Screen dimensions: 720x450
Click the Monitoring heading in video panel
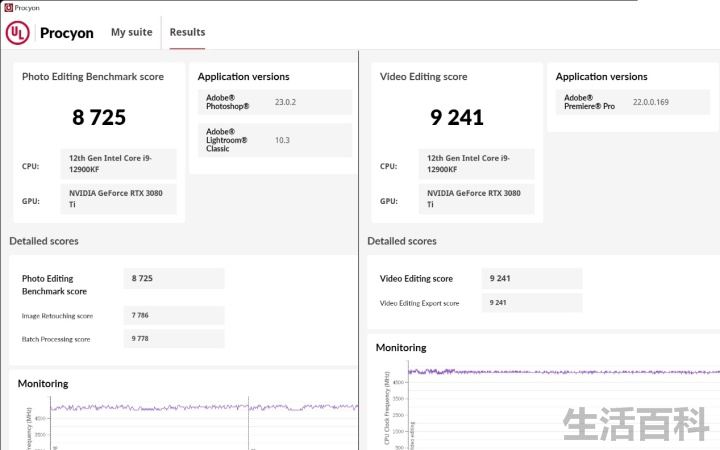pos(401,348)
